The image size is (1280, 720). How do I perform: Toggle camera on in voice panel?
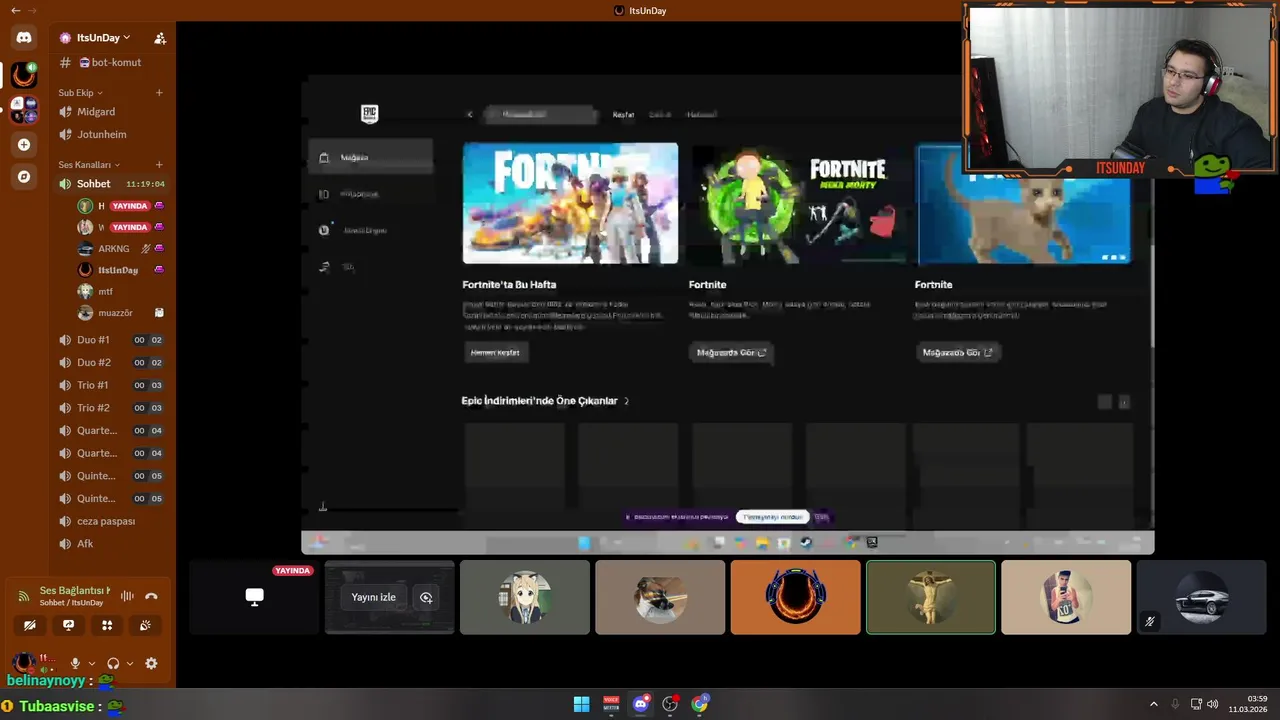coord(30,625)
